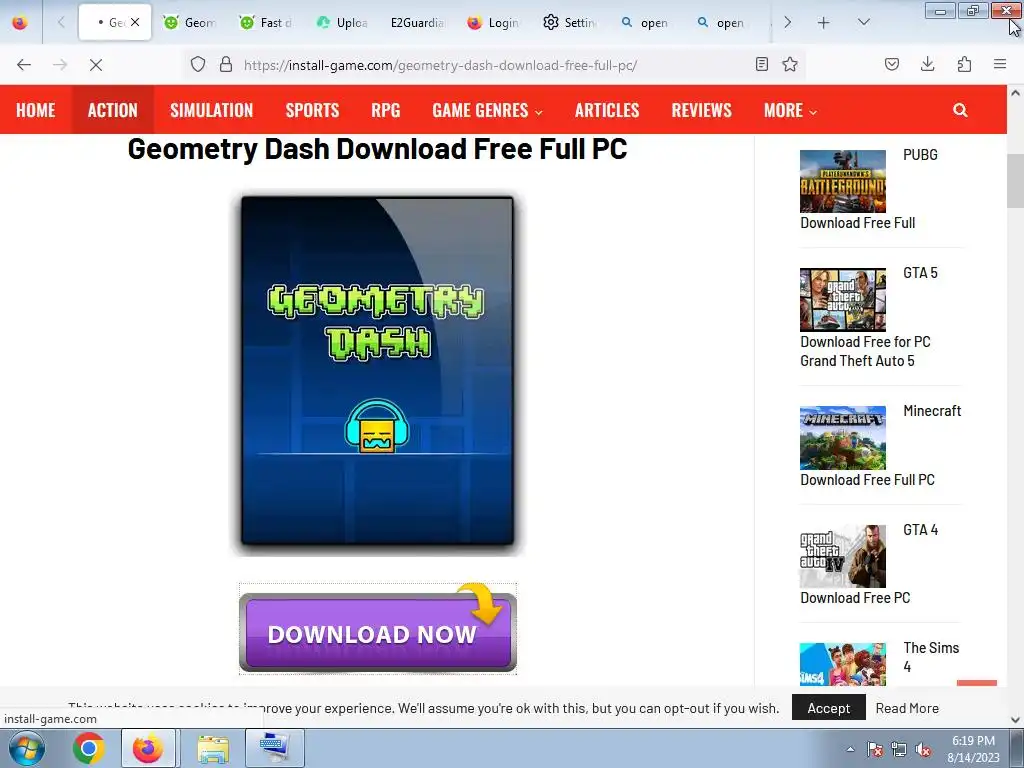Image resolution: width=1024 pixels, height=768 pixels.
Task: Toggle reader view icon in address bar
Action: pos(761,65)
